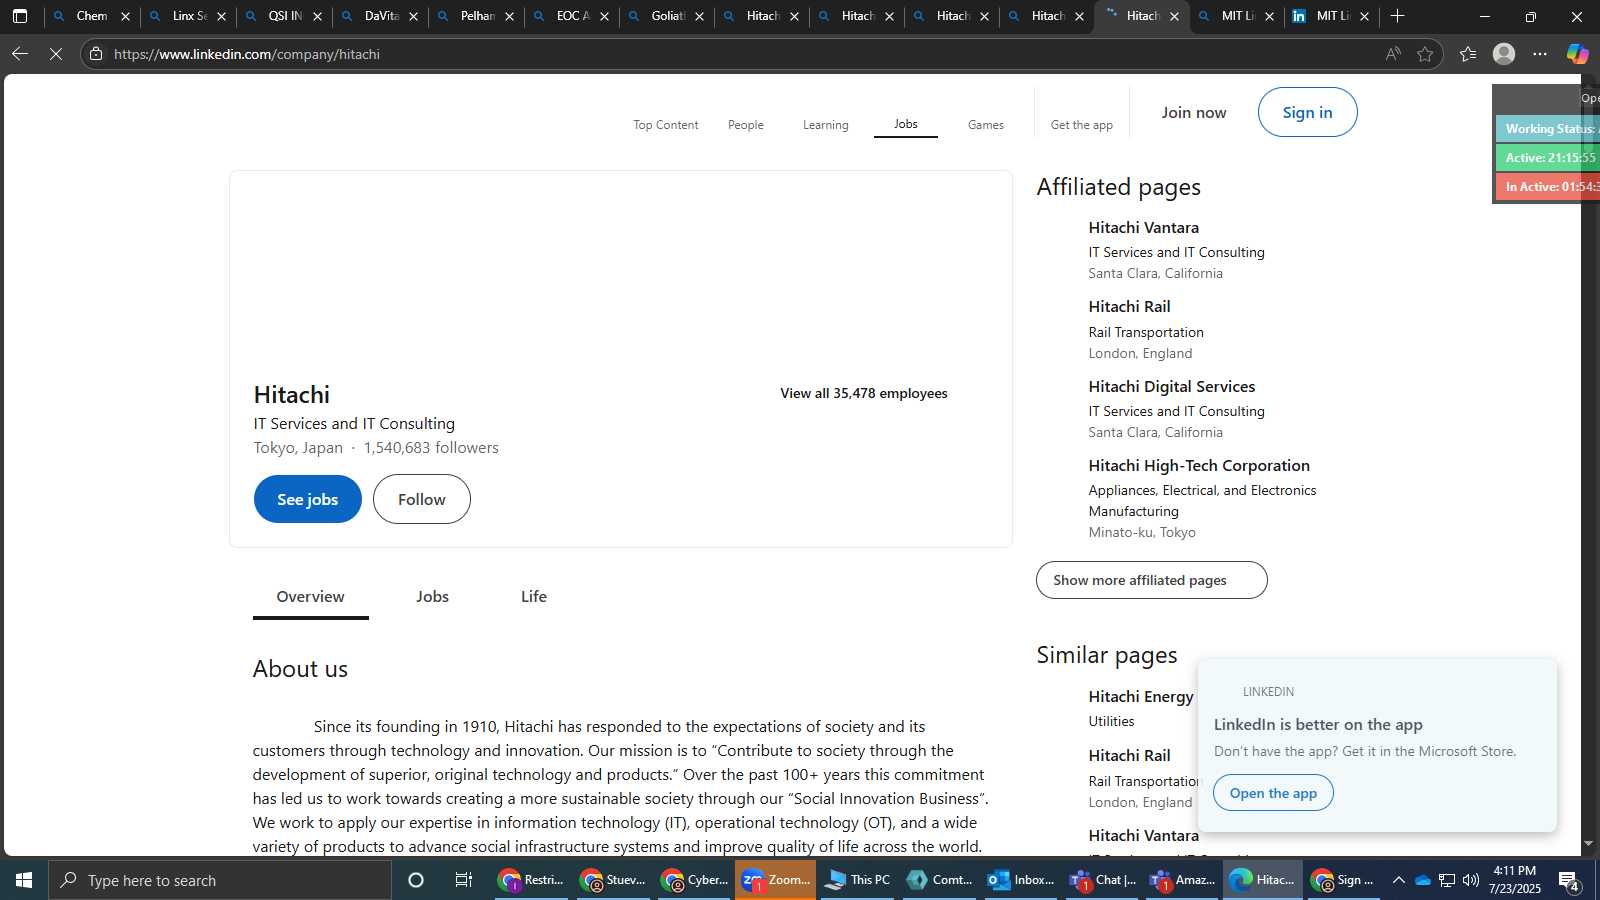The image size is (1600, 900).
Task: Select Jobs in LinkedIn top nav
Action: click(x=905, y=124)
